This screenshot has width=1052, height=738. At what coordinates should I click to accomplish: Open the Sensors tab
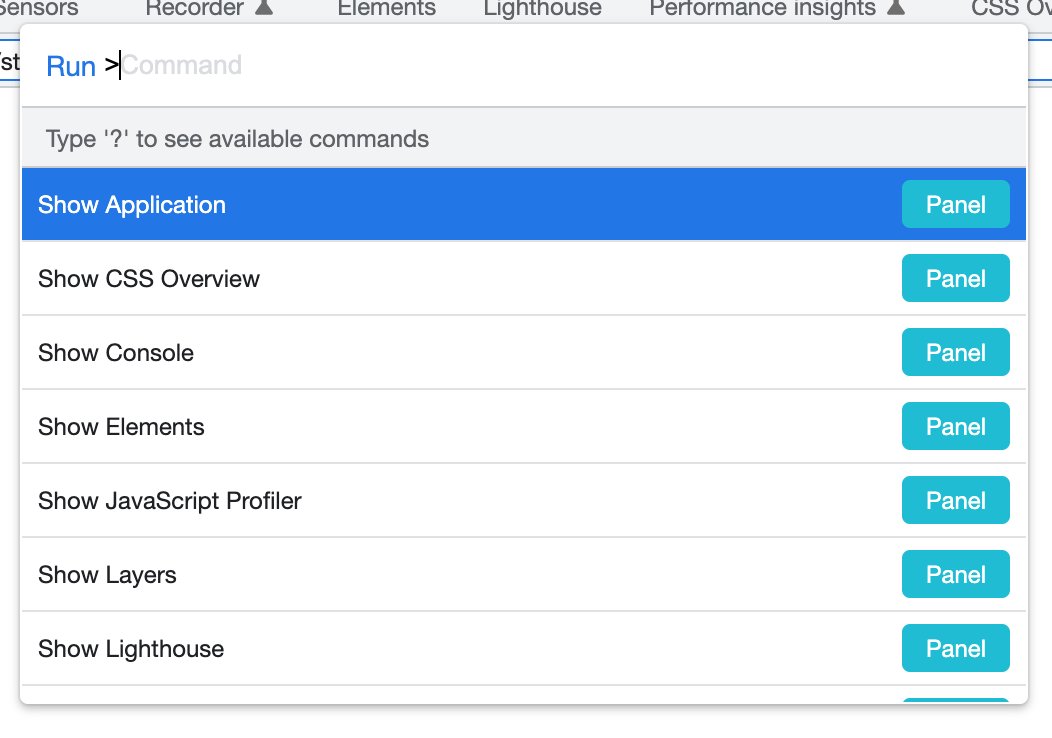tap(37, 8)
